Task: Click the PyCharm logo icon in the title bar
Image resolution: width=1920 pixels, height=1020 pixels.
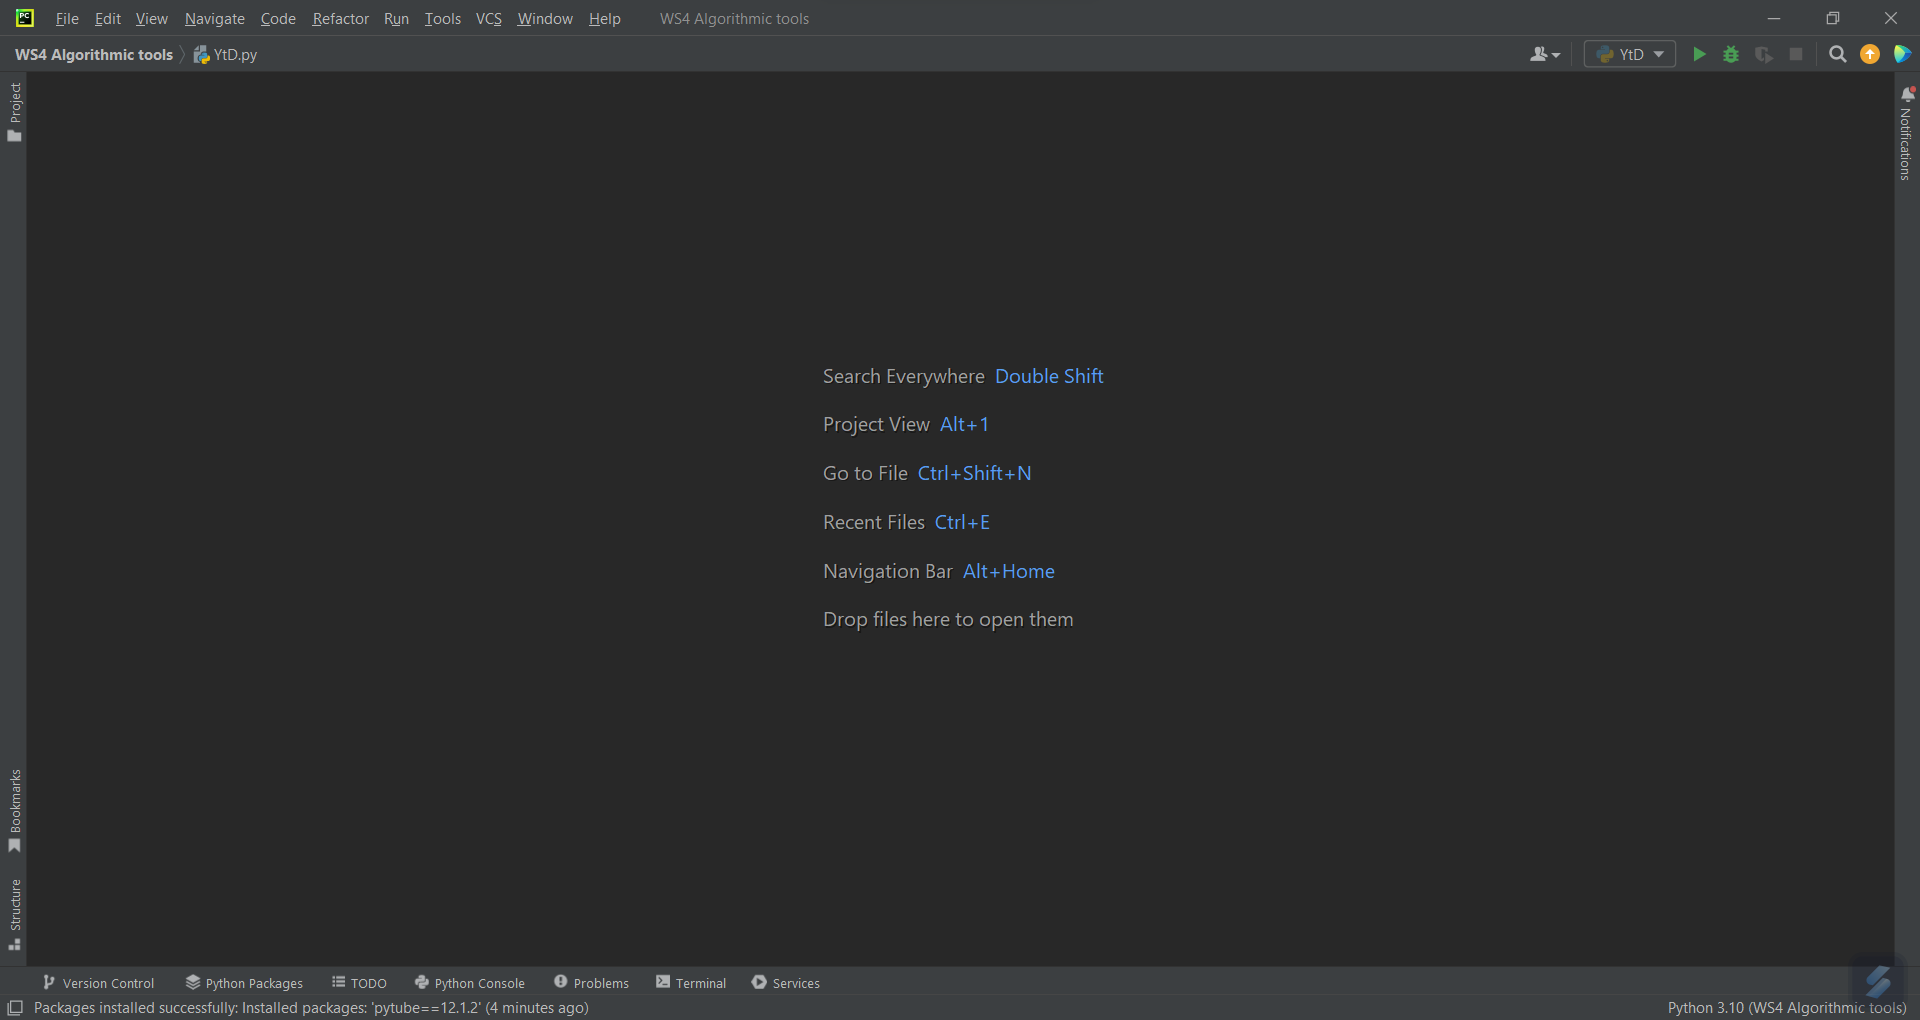Action: (25, 18)
